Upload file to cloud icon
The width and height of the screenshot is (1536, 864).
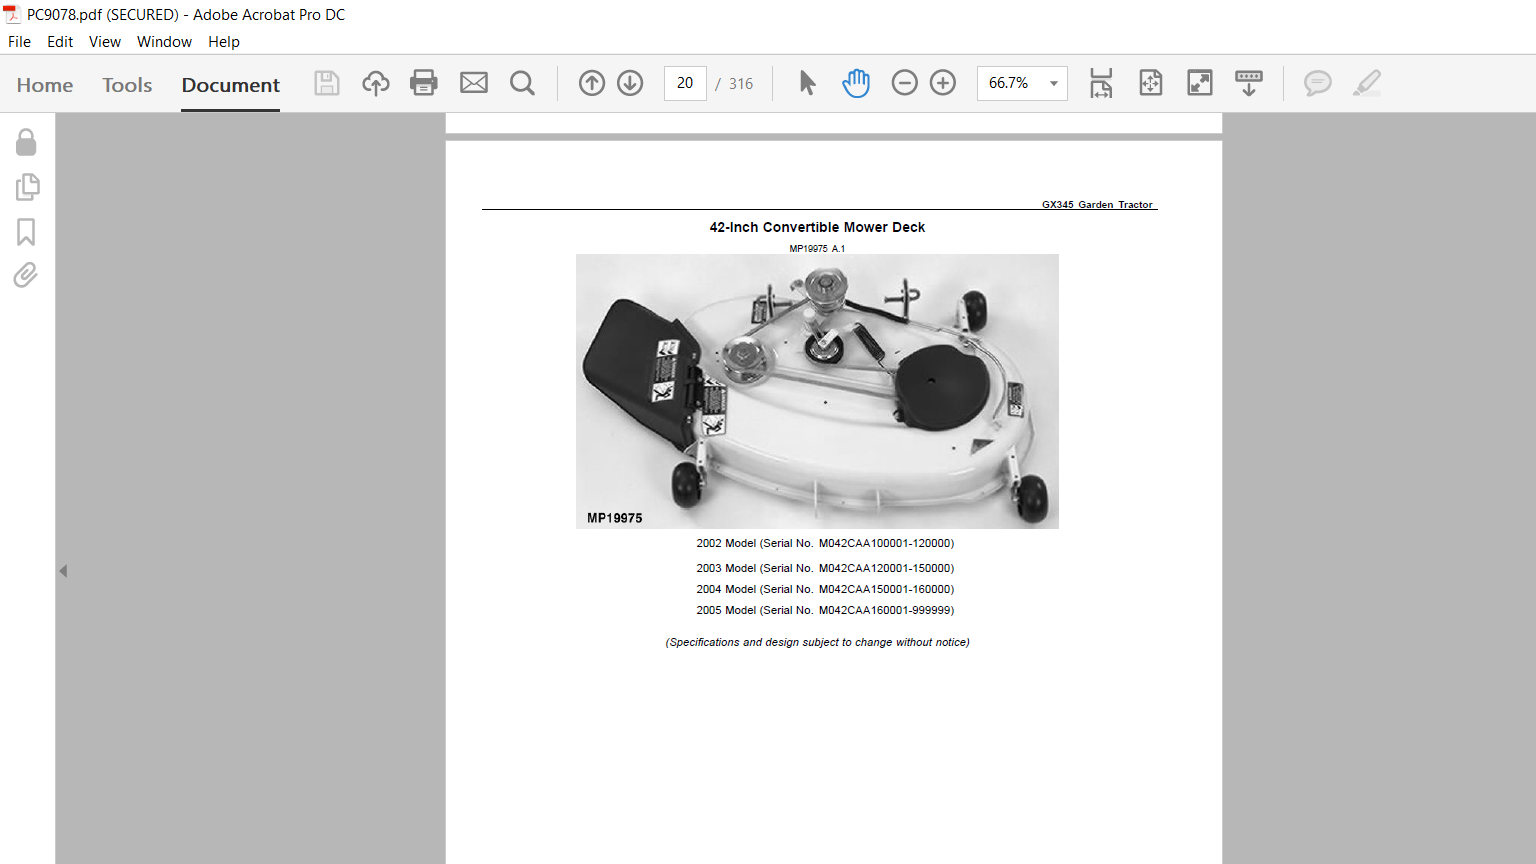[x=376, y=83]
